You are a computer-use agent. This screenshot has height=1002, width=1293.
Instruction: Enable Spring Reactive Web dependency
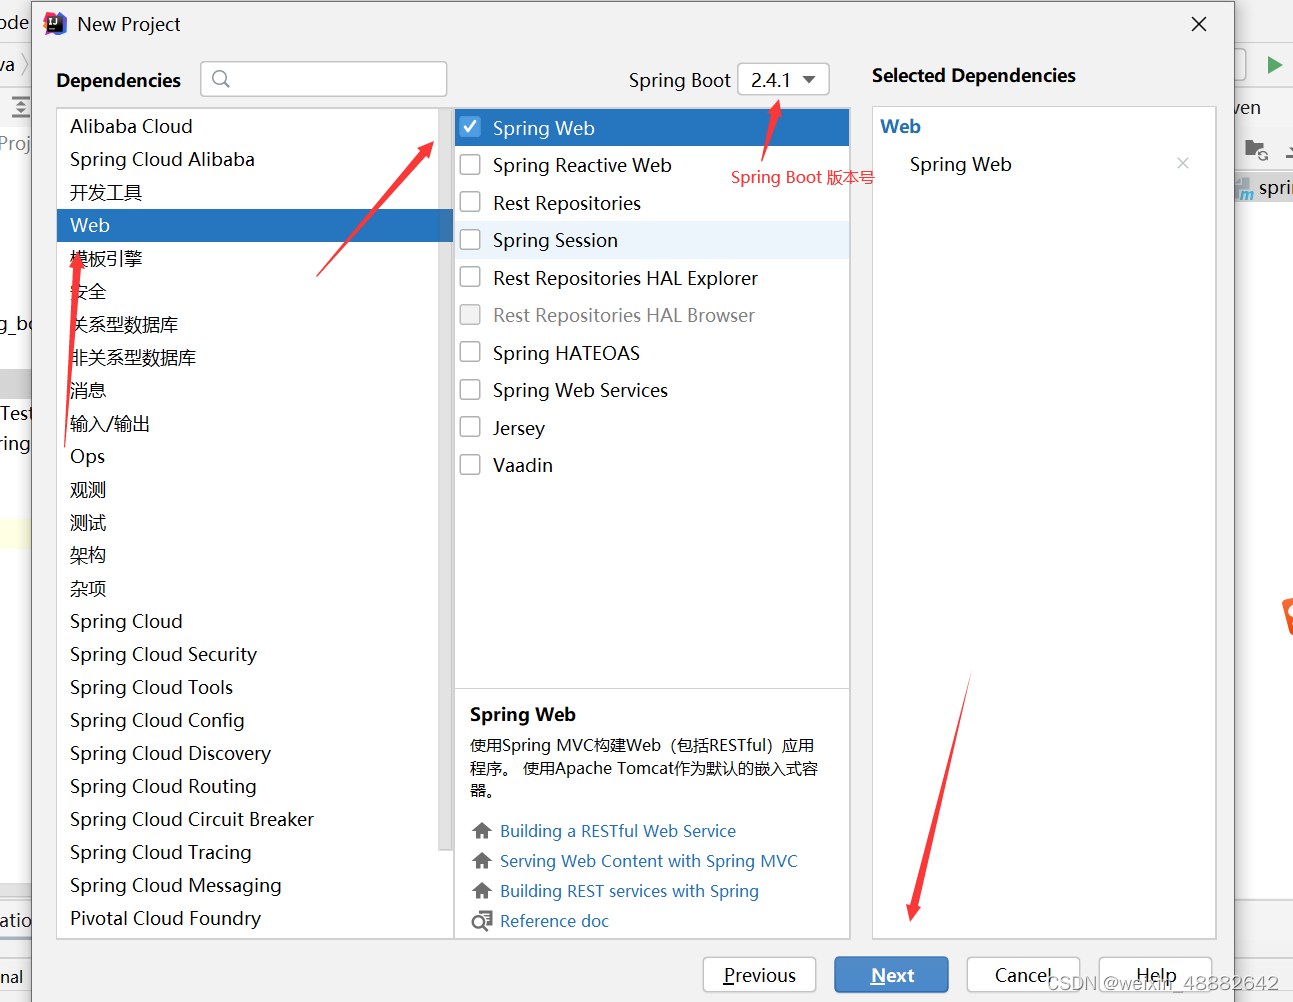[470, 165]
